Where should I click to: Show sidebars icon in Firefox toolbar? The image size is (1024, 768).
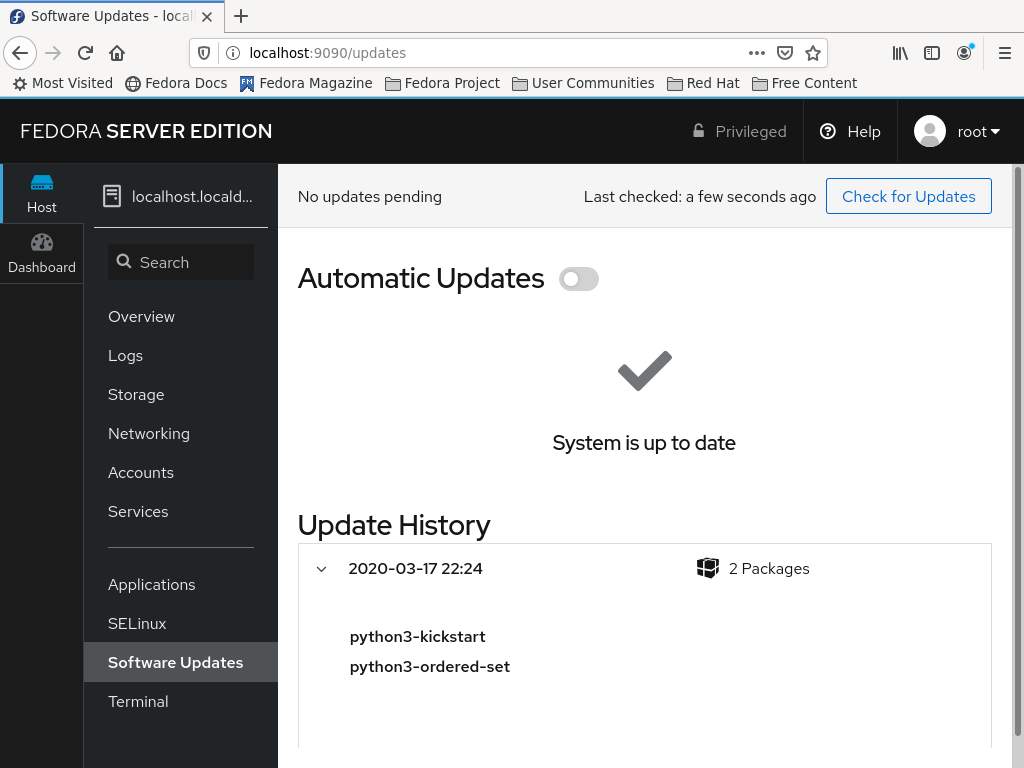(x=932, y=53)
